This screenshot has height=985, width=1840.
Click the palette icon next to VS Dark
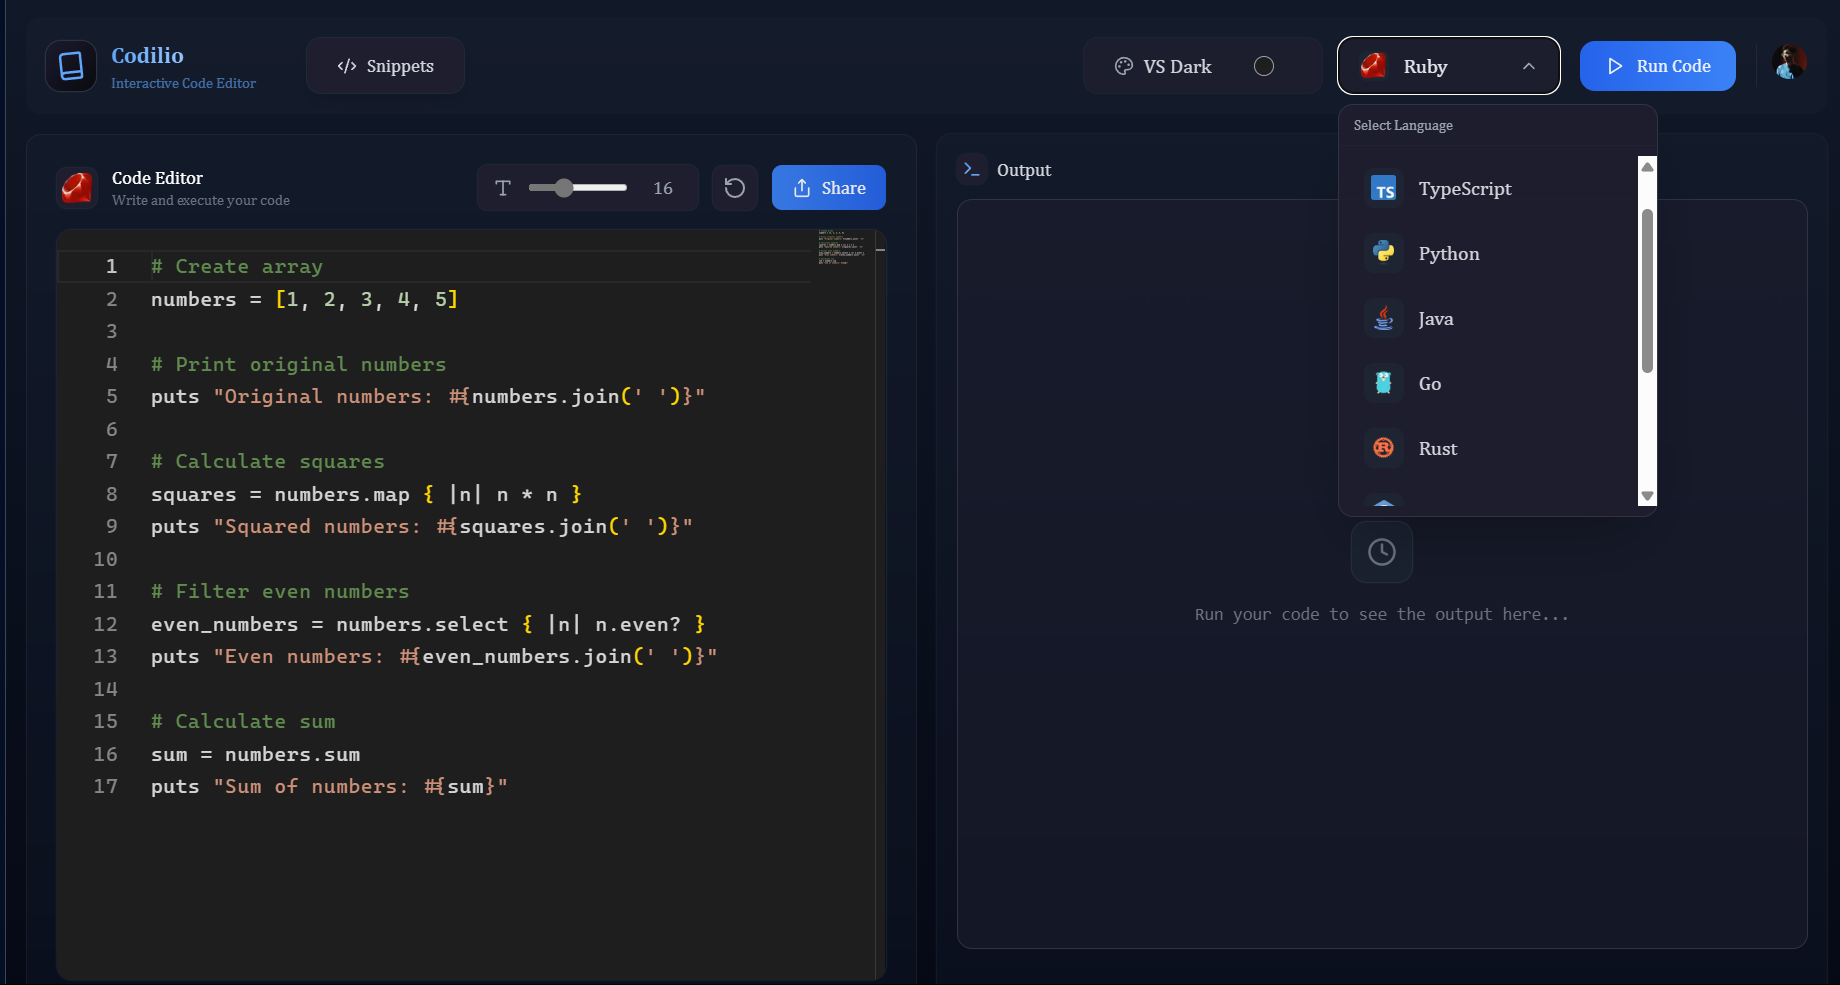coord(1124,66)
